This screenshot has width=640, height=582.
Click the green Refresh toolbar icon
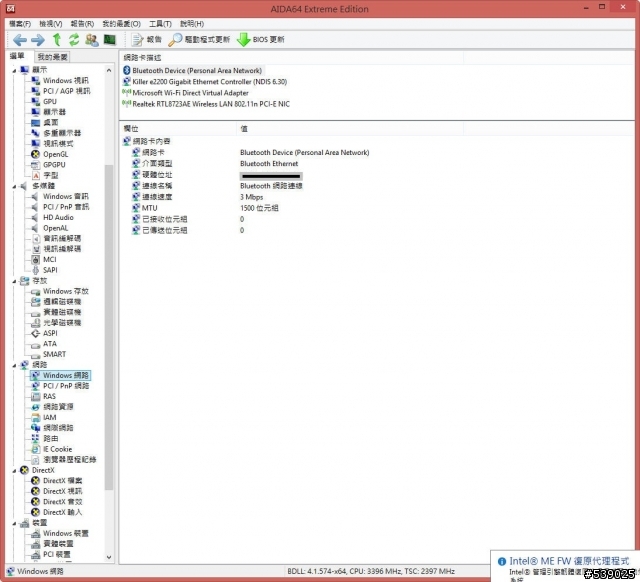[74, 40]
